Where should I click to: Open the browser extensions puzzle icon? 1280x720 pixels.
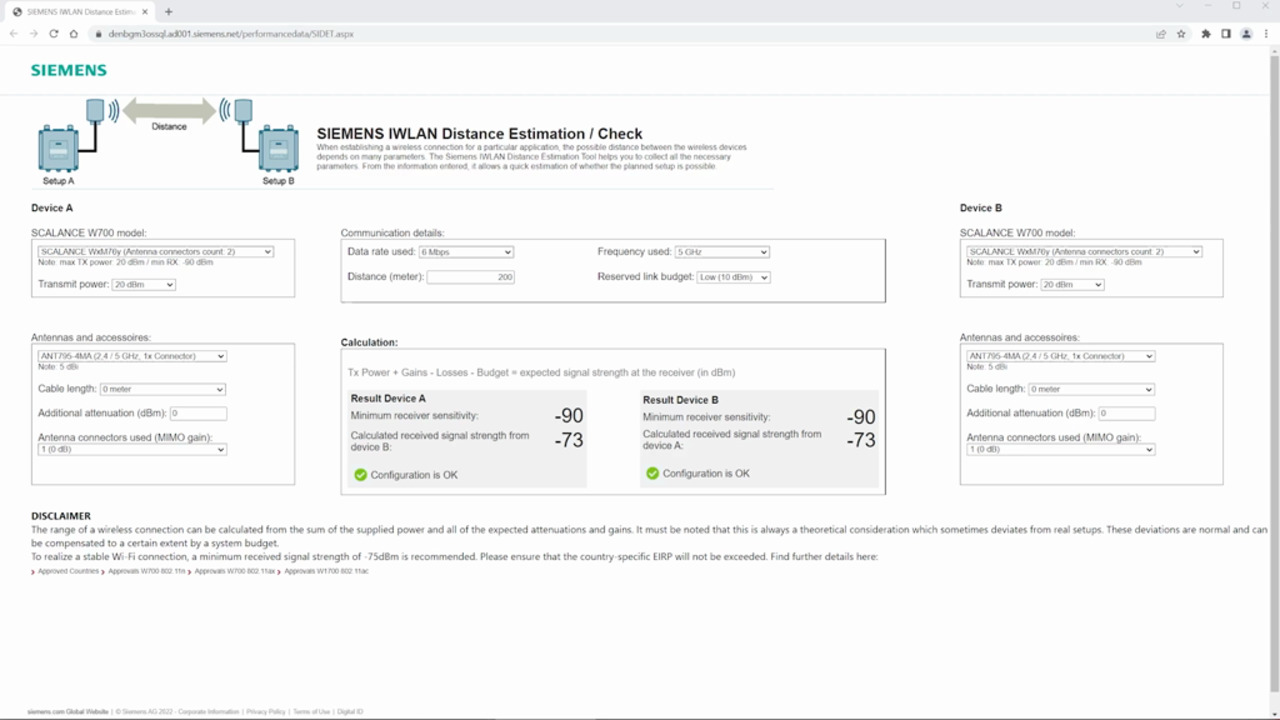tap(1206, 34)
